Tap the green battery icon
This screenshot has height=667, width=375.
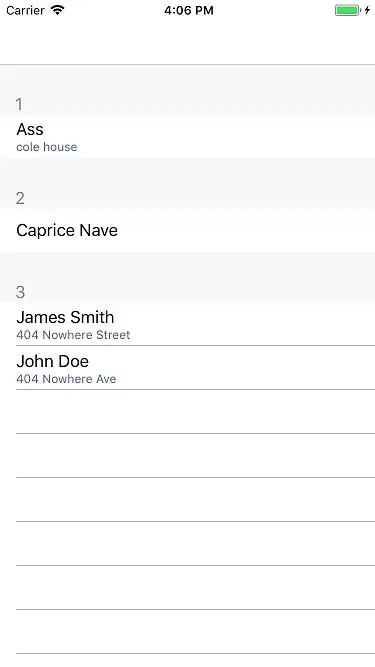(347, 10)
